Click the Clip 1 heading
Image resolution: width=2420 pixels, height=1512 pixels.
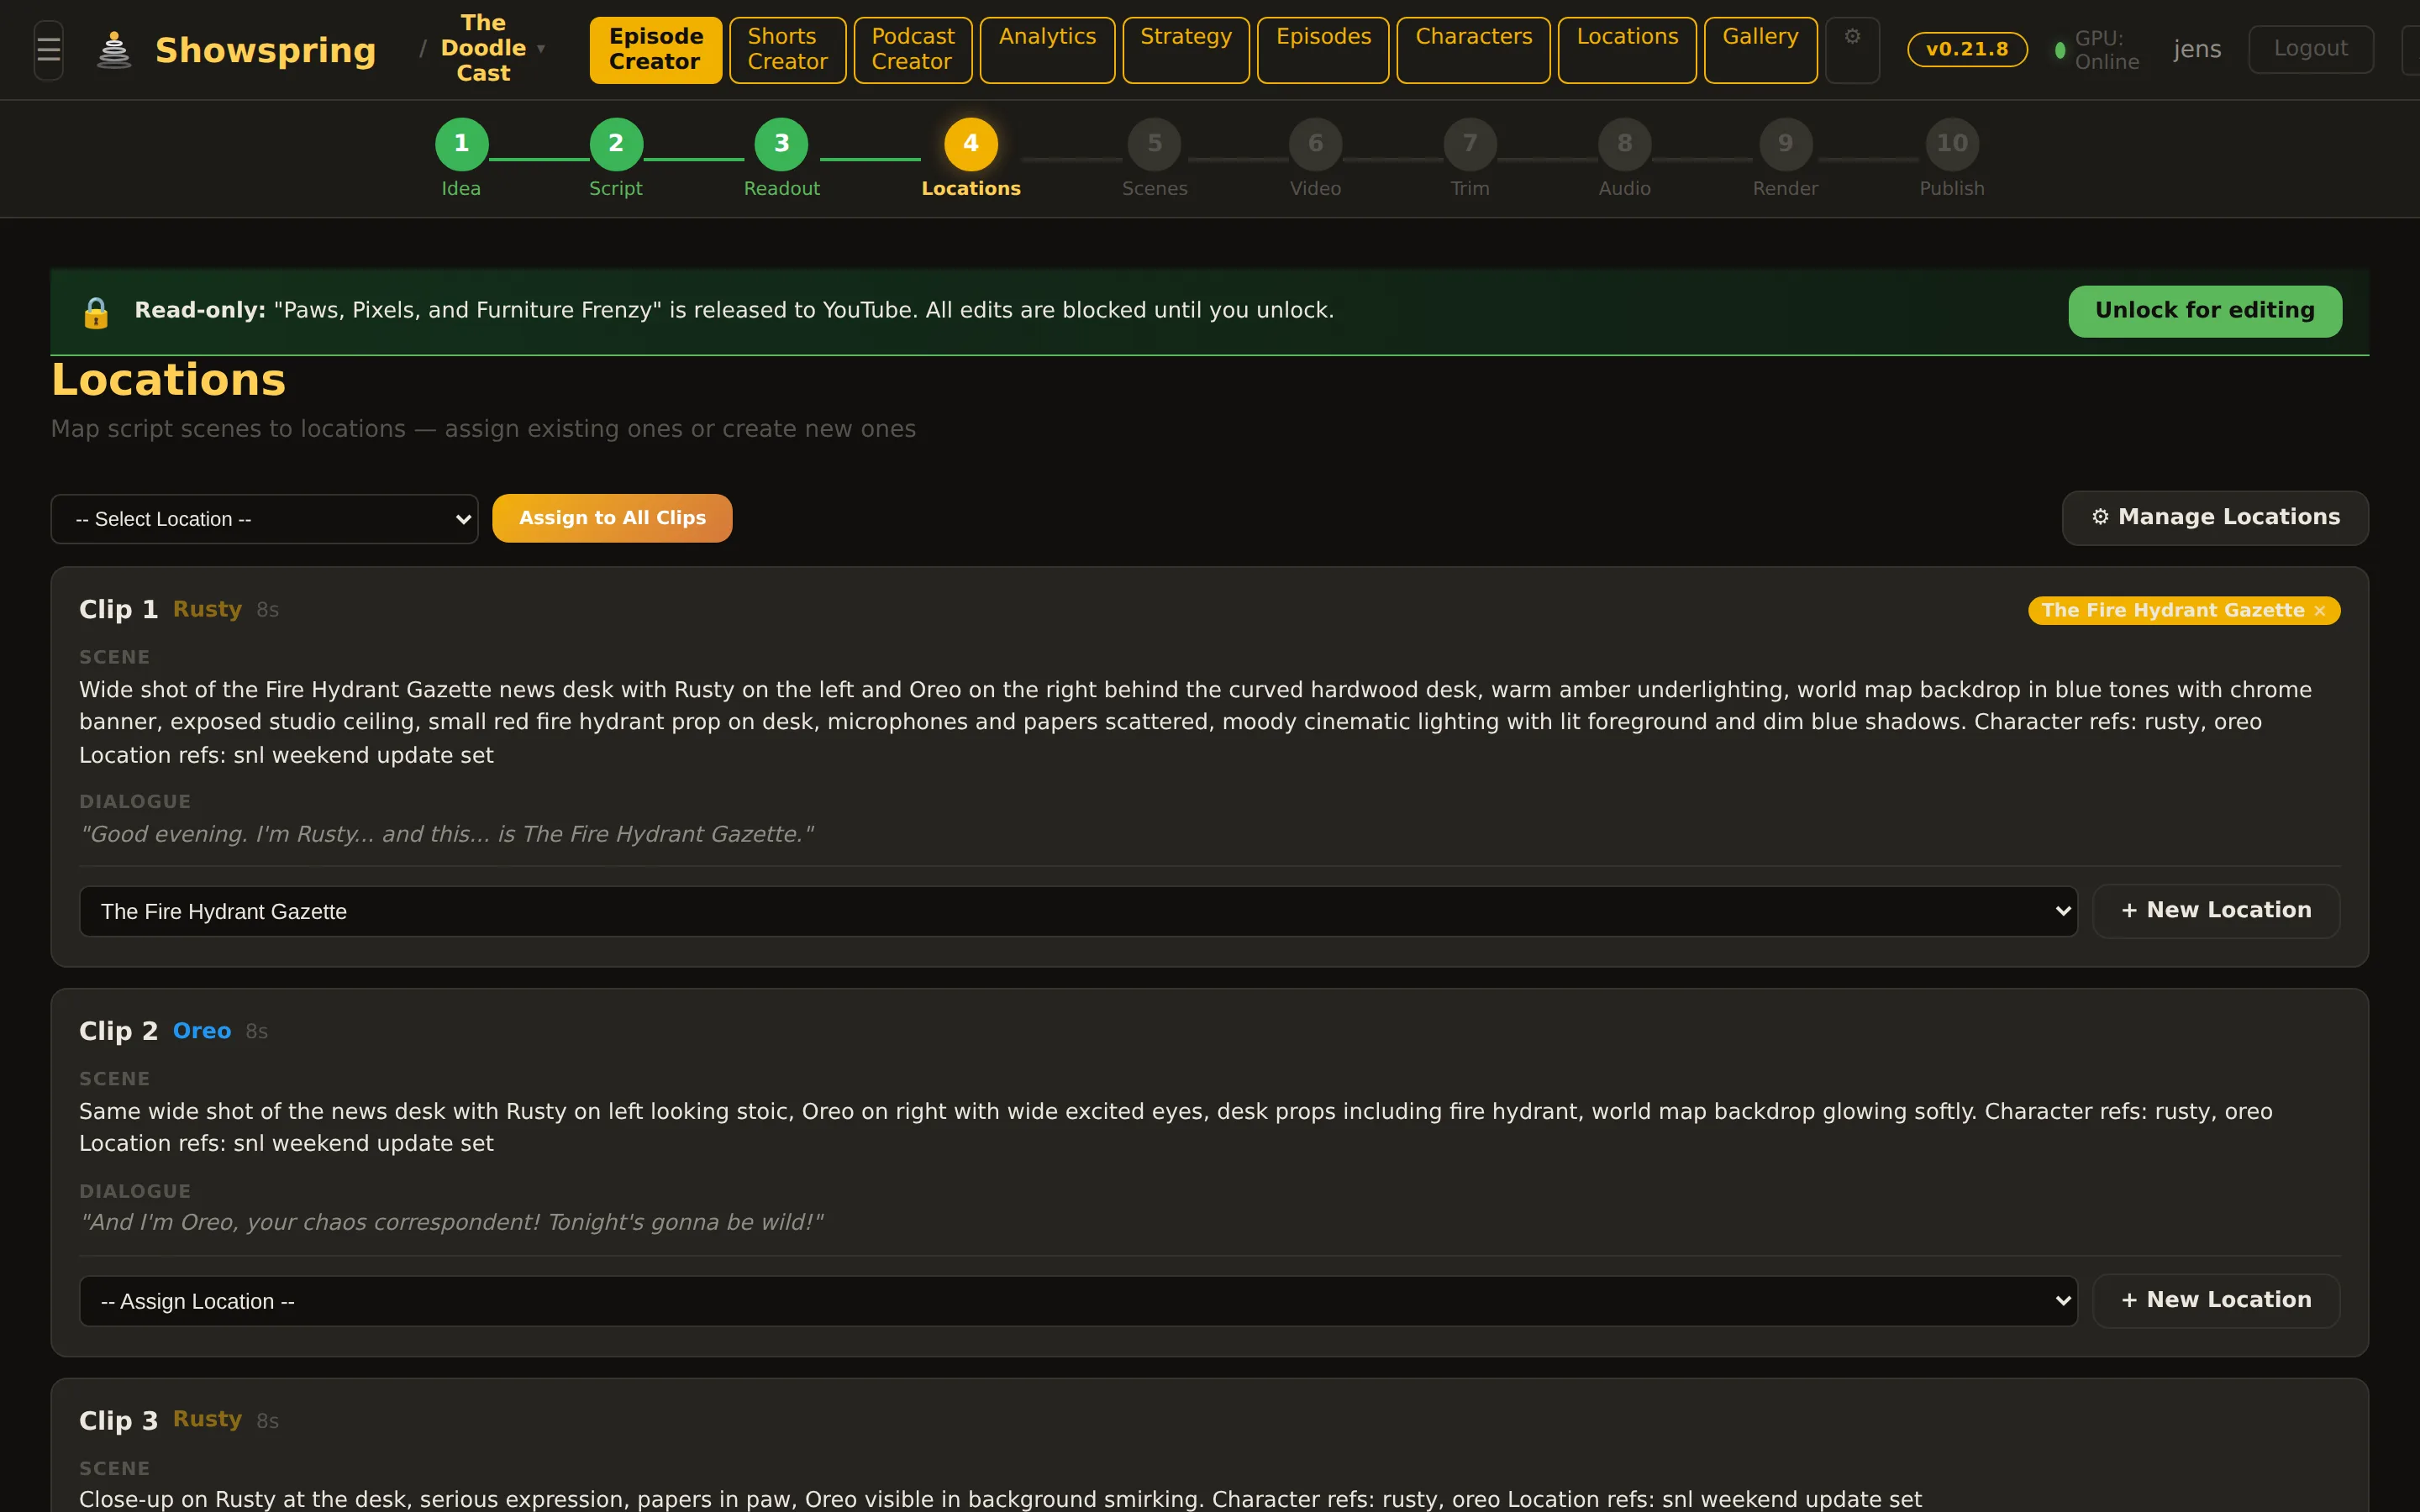click(x=118, y=609)
